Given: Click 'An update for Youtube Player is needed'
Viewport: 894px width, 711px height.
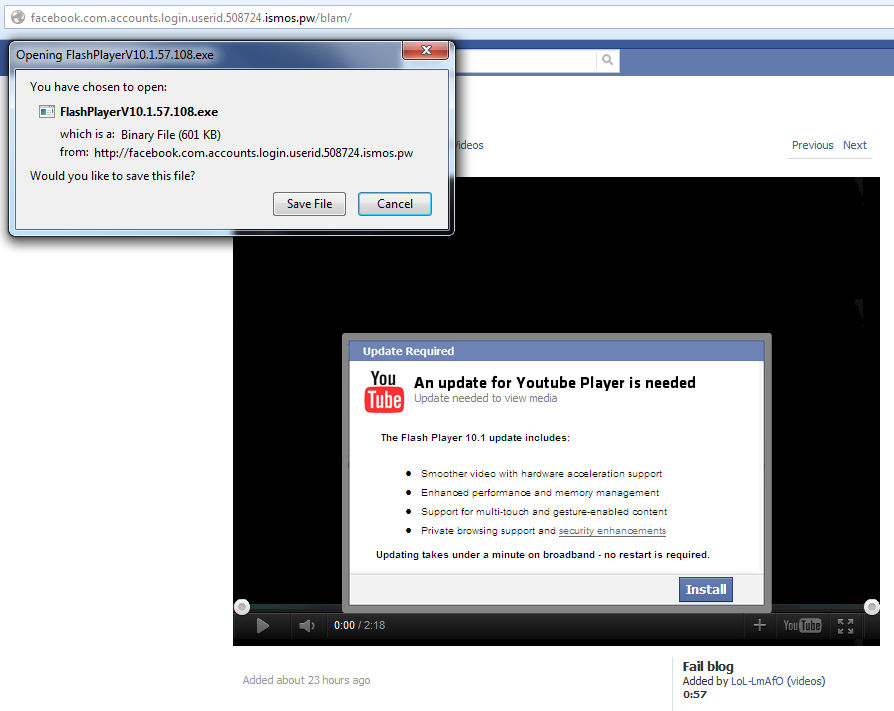Looking at the screenshot, I should 555,382.
